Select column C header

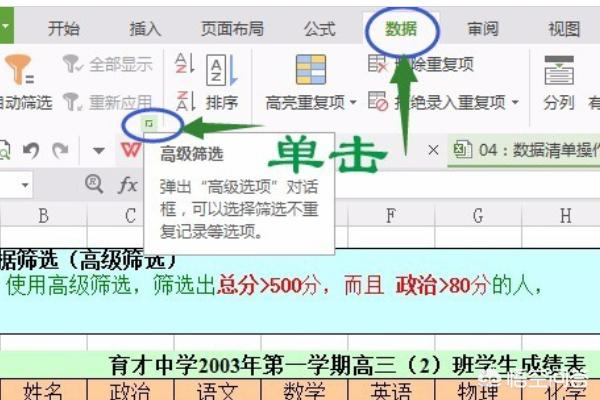pos(130,216)
